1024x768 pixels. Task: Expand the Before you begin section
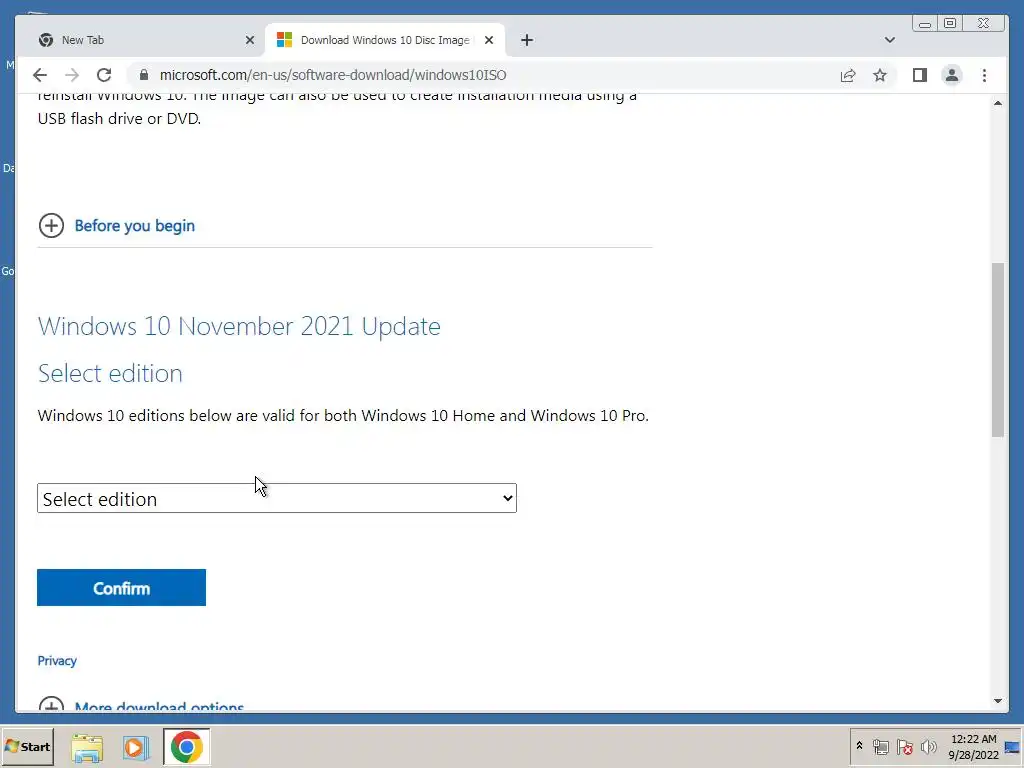51,225
